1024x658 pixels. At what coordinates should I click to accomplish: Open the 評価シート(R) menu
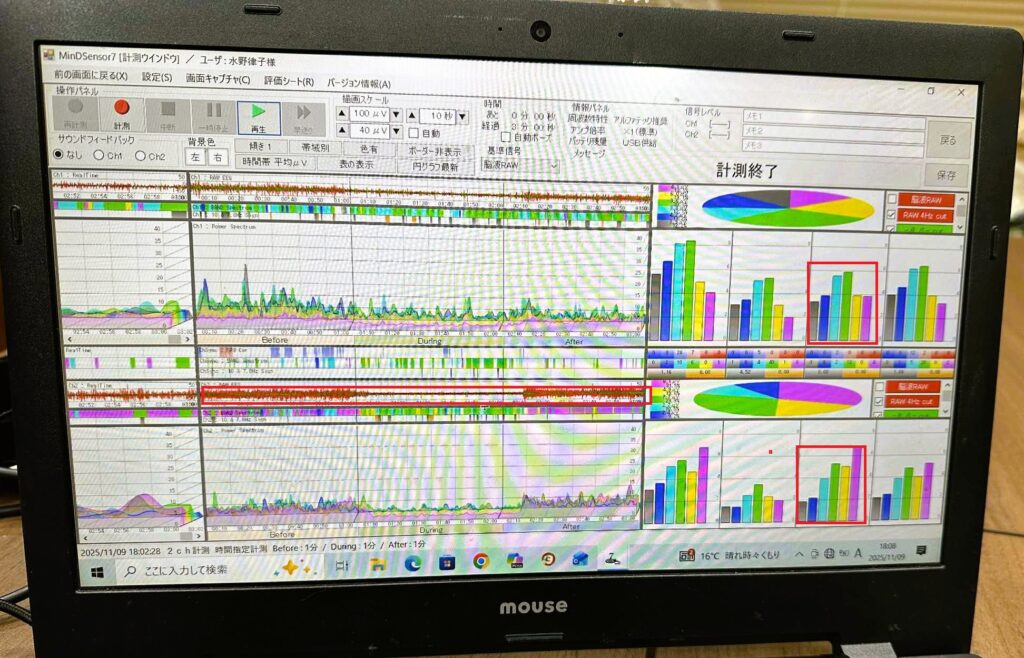[x=288, y=82]
